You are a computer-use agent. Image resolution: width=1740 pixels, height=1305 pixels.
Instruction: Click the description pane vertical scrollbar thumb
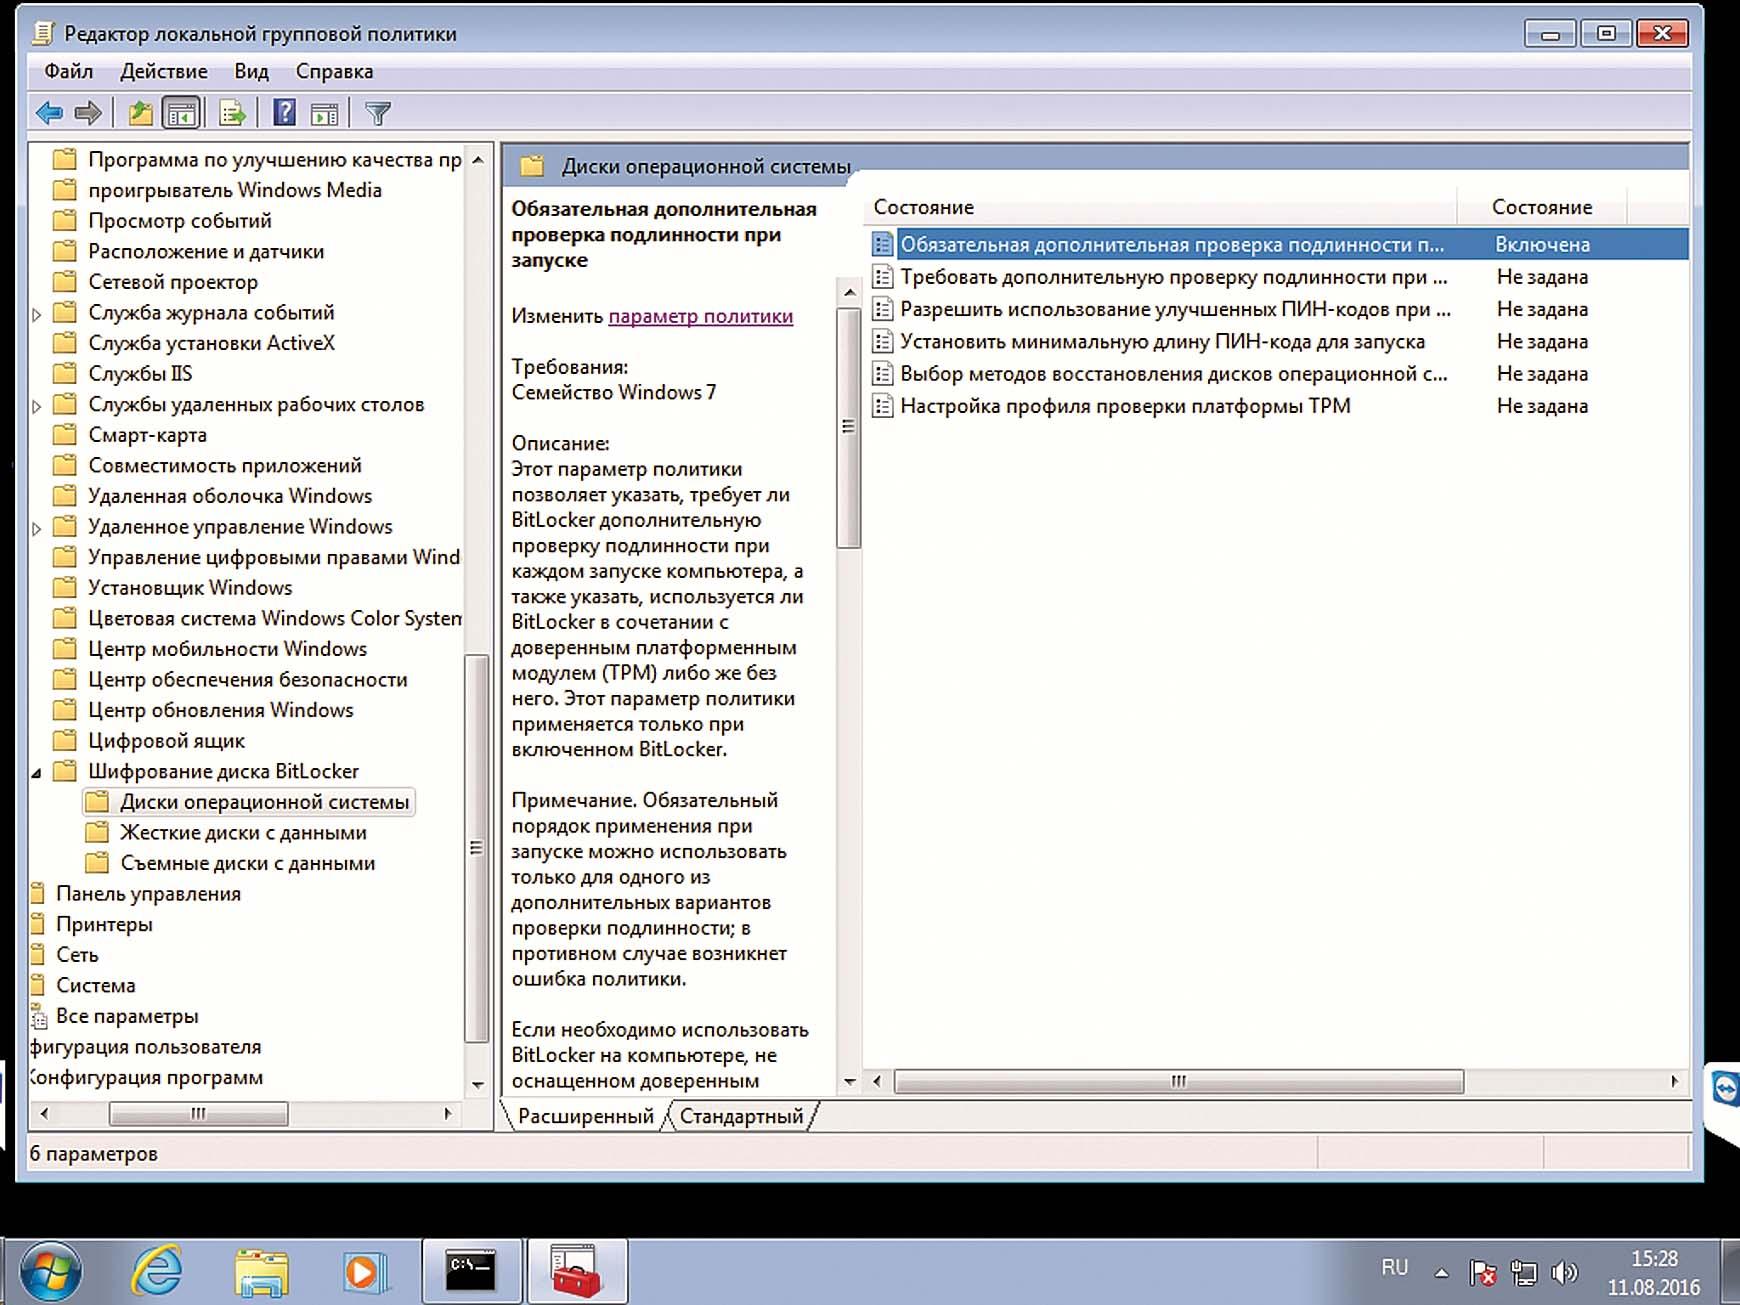[x=848, y=428]
